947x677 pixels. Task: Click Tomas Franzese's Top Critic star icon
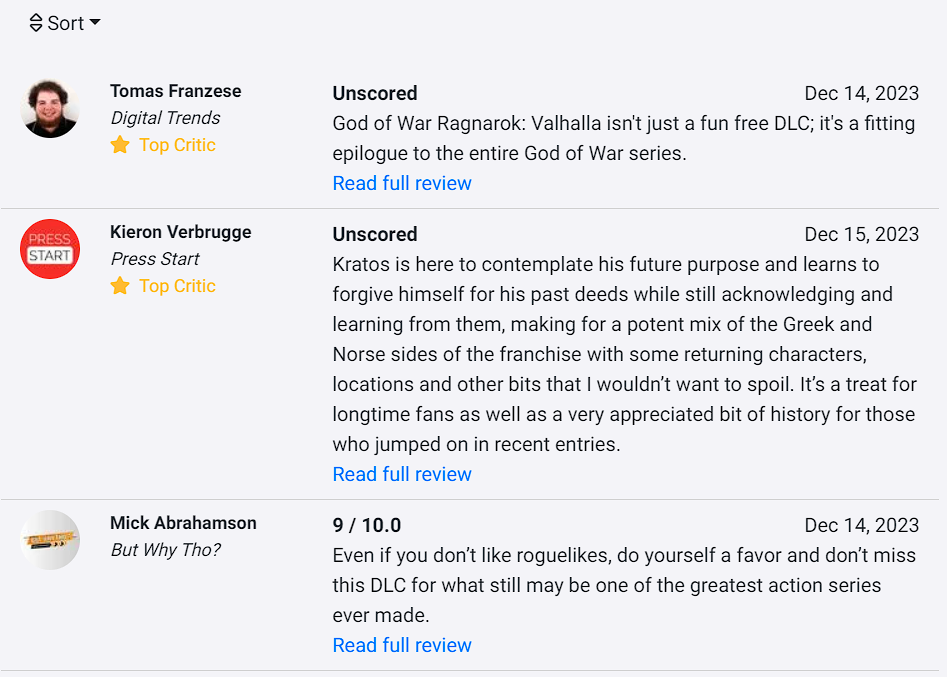[120, 145]
